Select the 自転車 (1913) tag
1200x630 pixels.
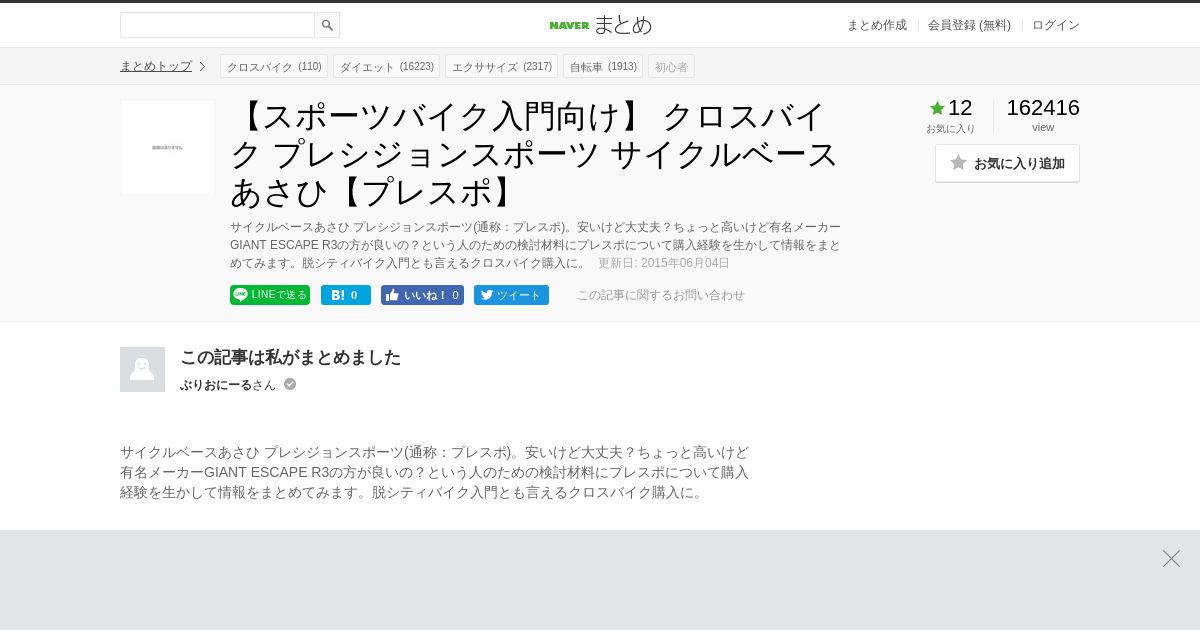click(603, 67)
